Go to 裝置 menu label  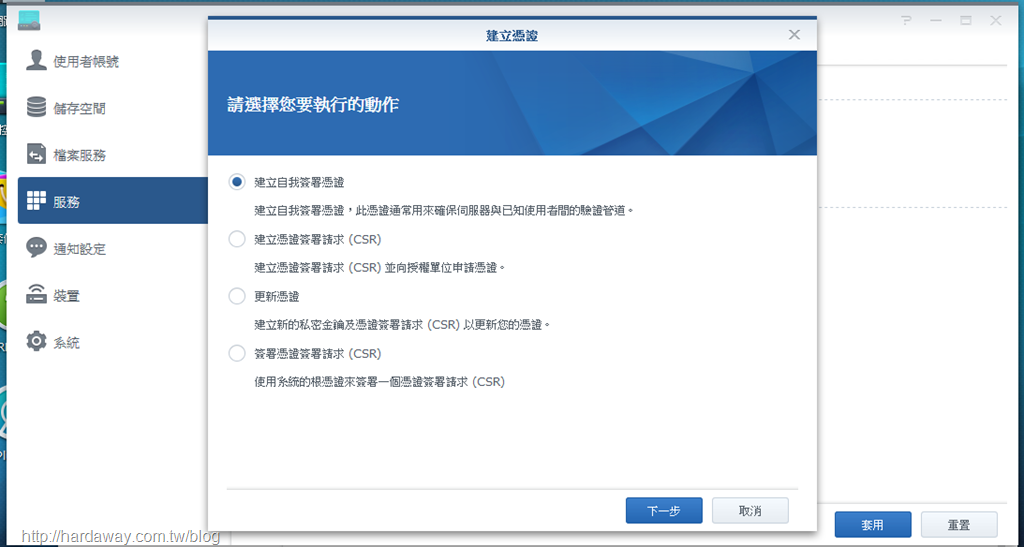[x=67, y=296]
